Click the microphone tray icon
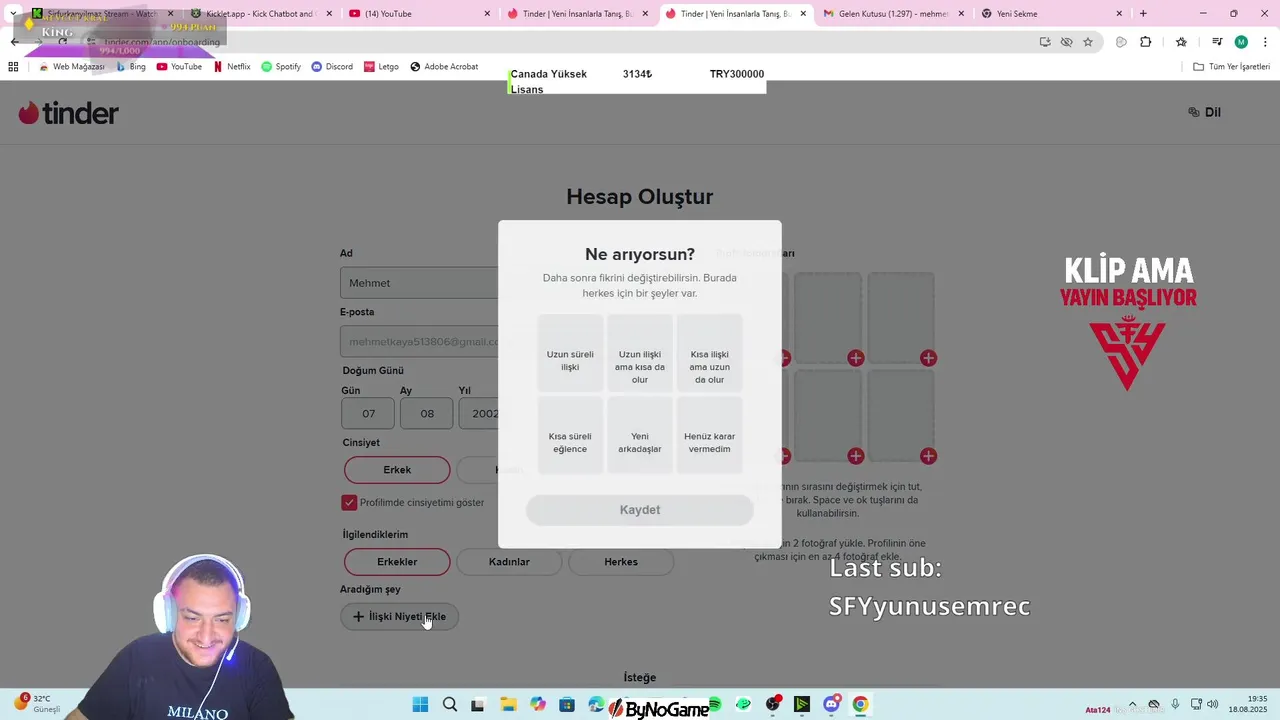The height and width of the screenshot is (720, 1280). point(1175,705)
